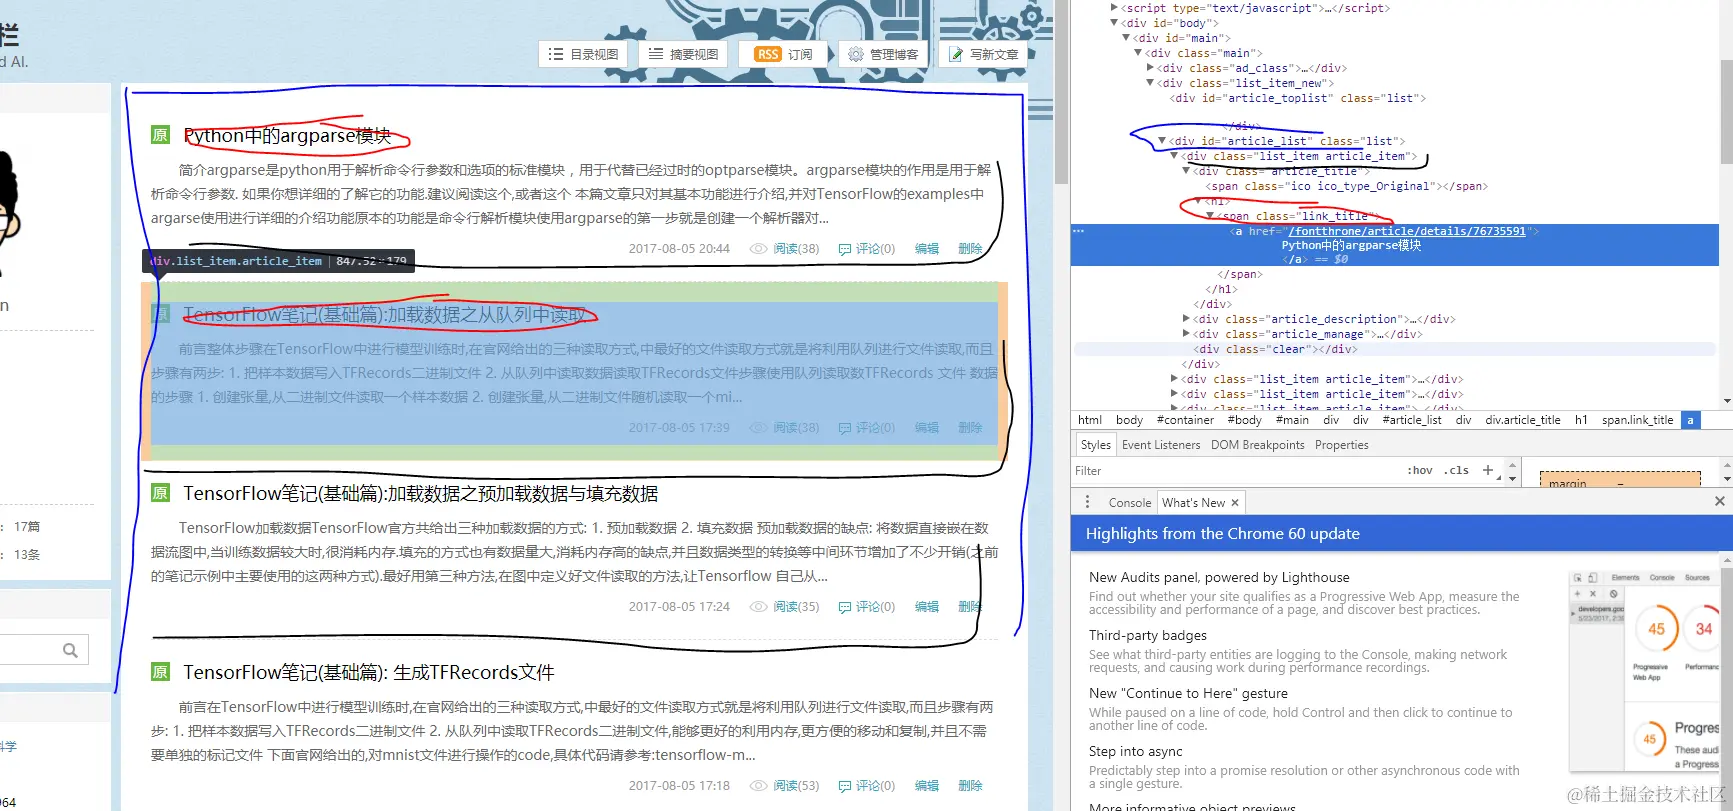Switch to the Styles tab
This screenshot has width=1733, height=811.
[1095, 445]
